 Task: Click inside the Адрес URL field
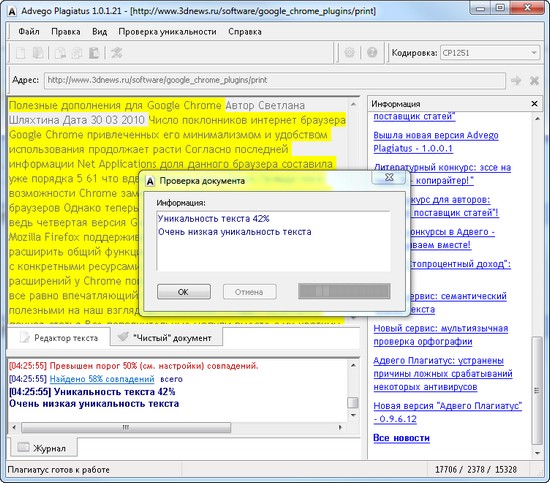[275, 80]
